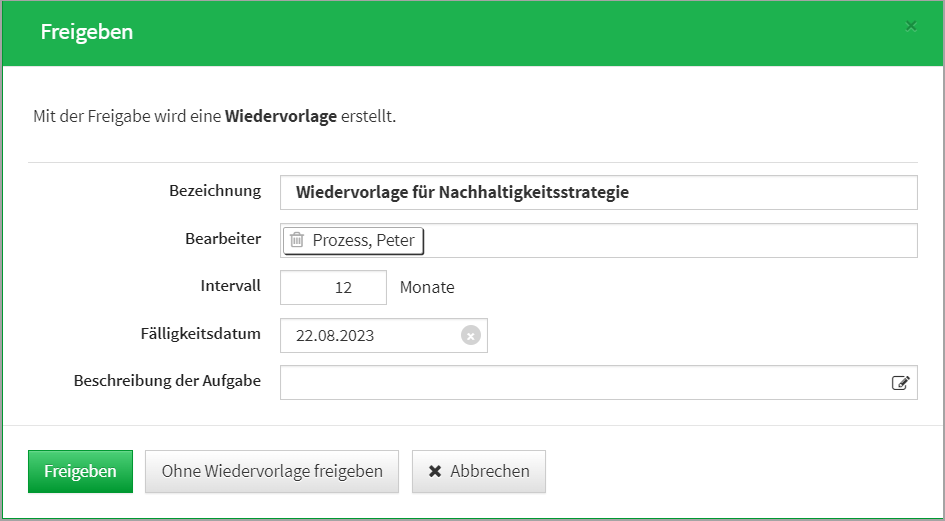Click the Freigeben dialog title
The width and height of the screenshot is (945, 521).
pyautogui.click(x=87, y=32)
